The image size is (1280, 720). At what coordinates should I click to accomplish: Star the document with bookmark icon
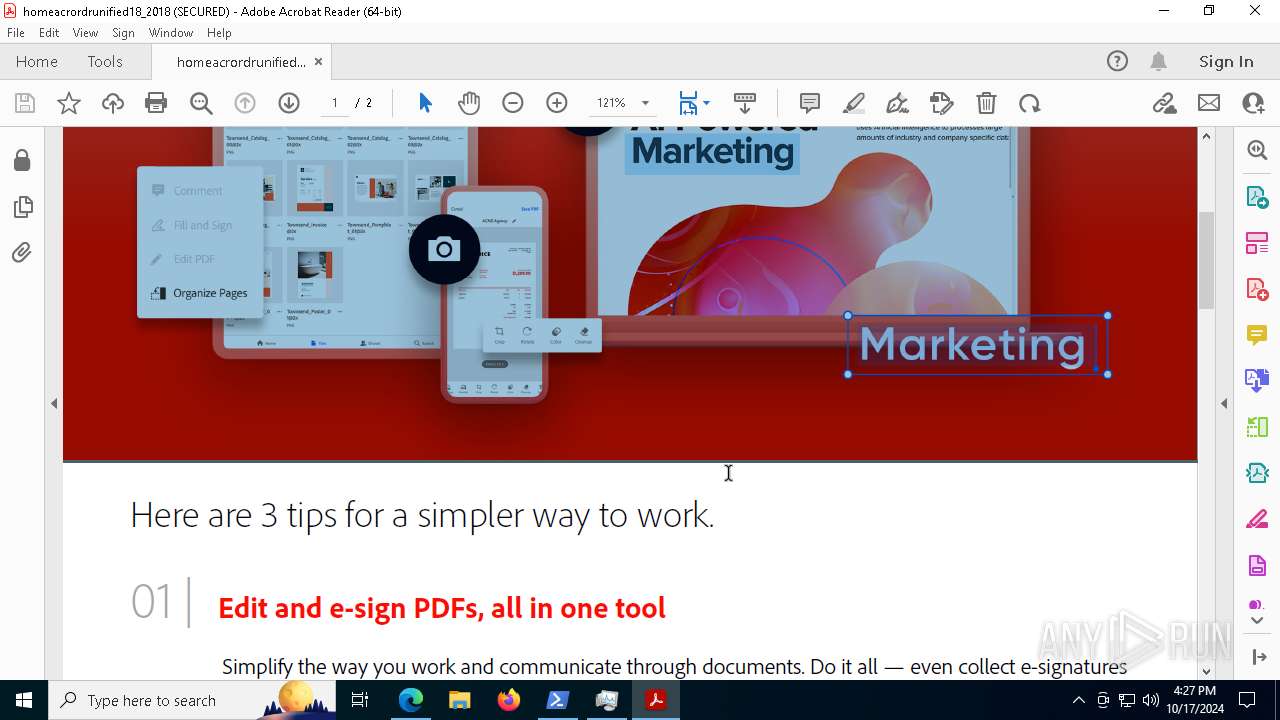pyautogui.click(x=69, y=103)
